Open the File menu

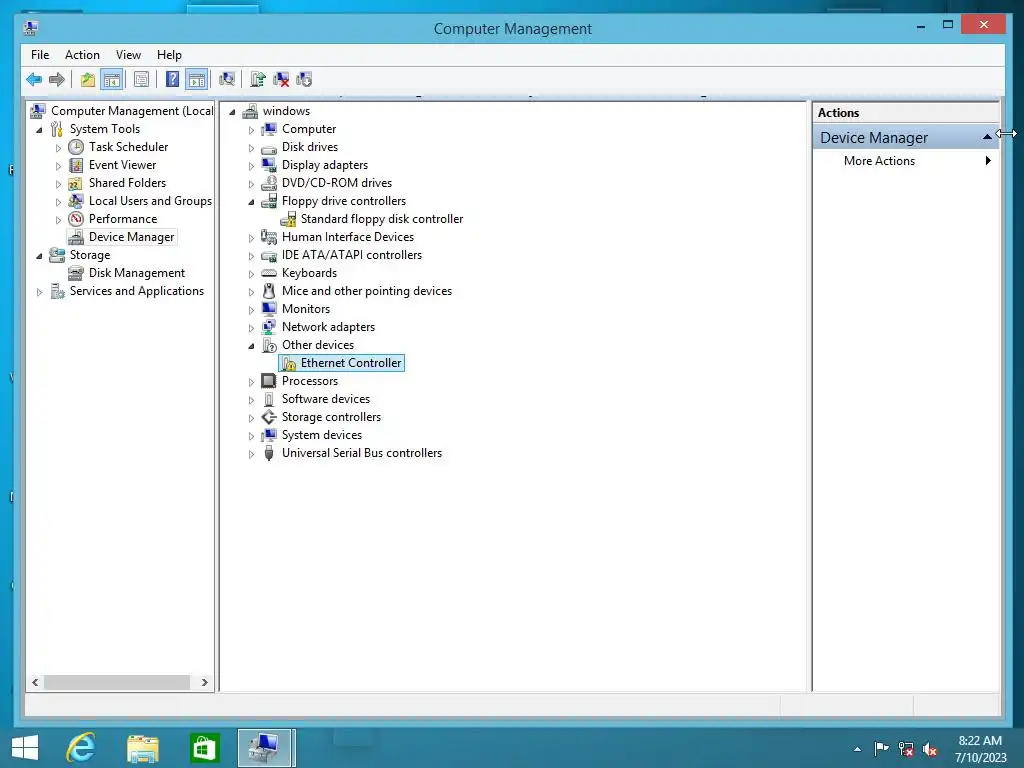coord(40,55)
